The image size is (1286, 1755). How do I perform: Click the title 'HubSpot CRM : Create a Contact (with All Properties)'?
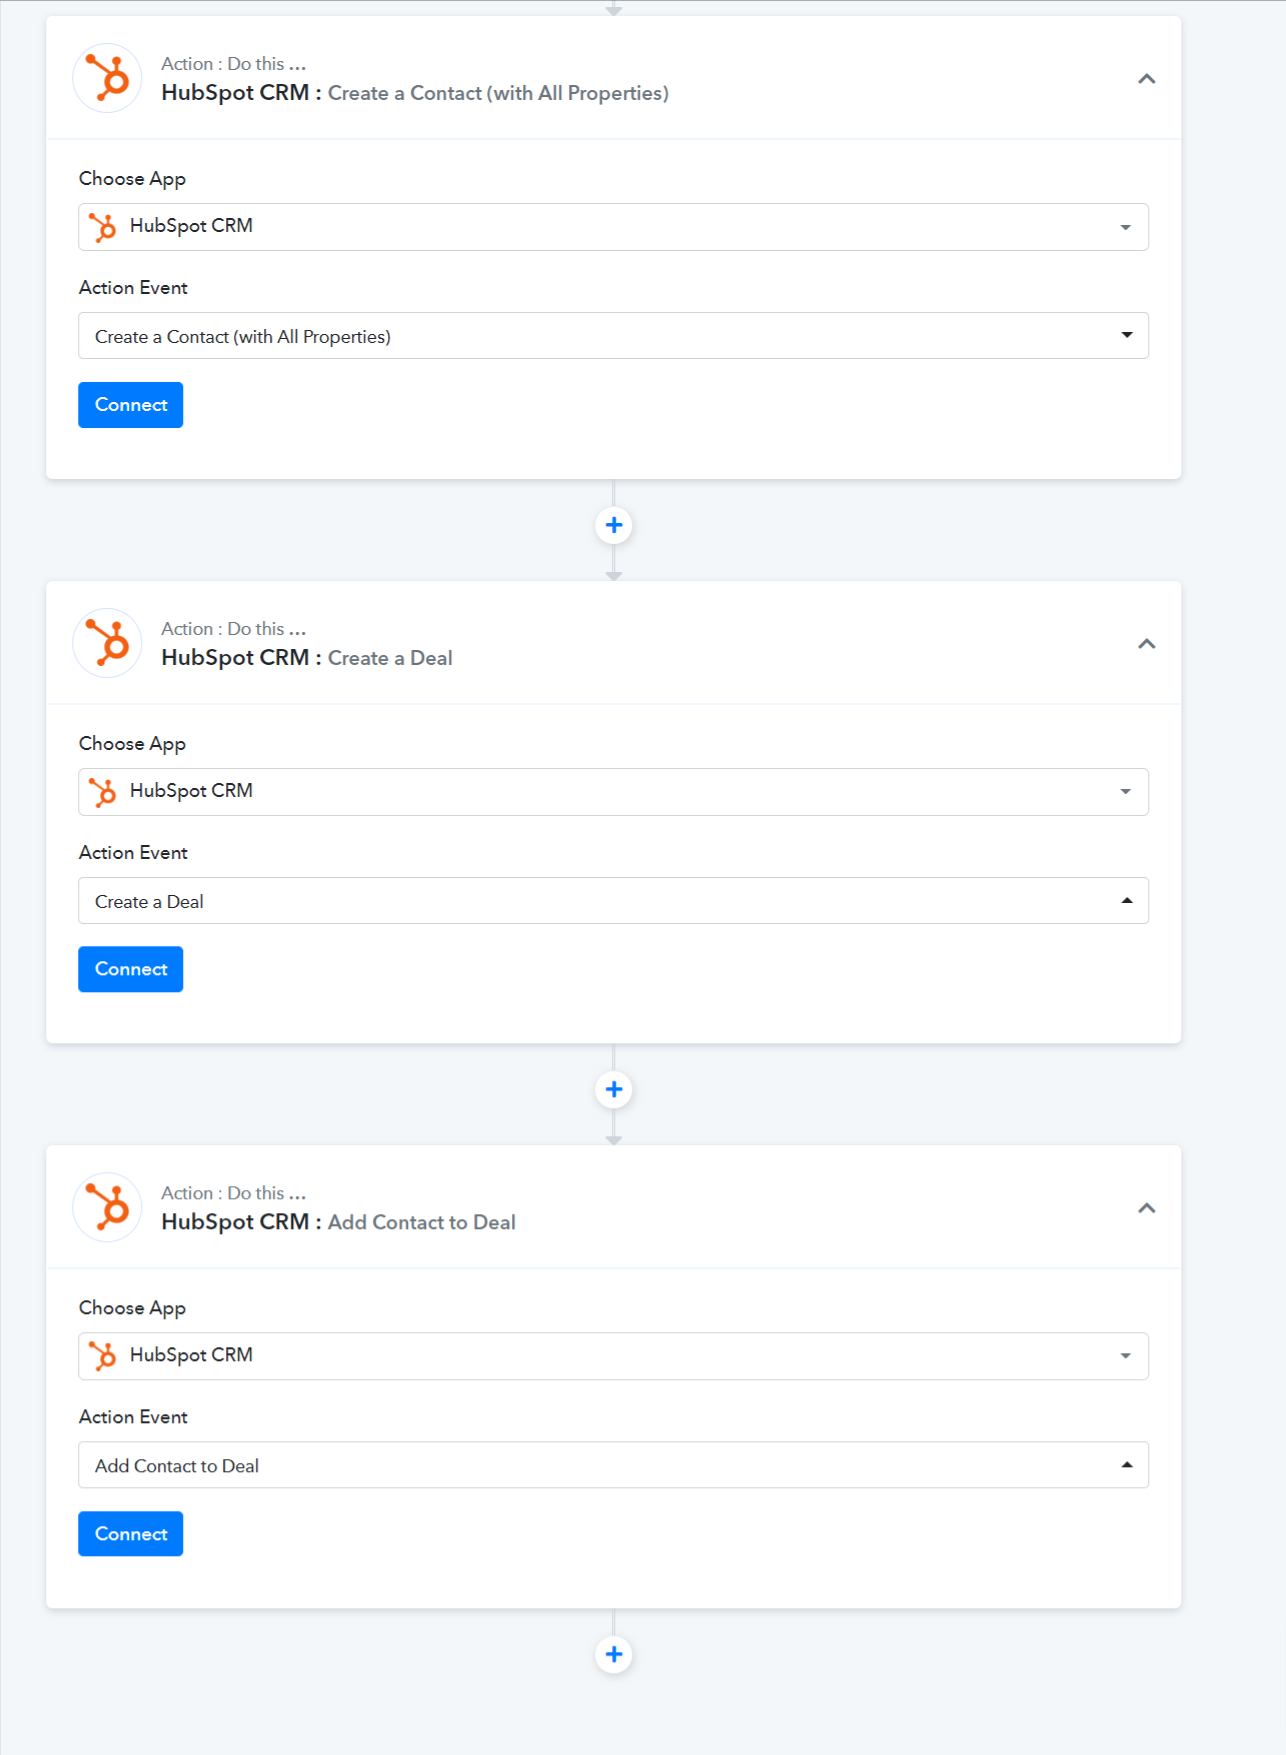pyautogui.click(x=415, y=93)
